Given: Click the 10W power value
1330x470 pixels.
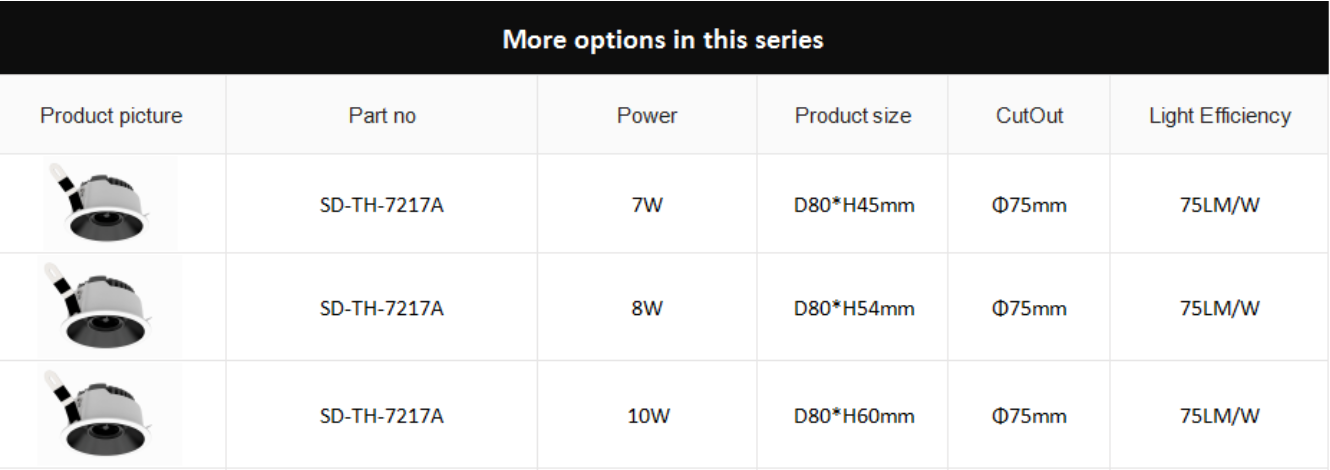Looking at the screenshot, I should tap(647, 416).
